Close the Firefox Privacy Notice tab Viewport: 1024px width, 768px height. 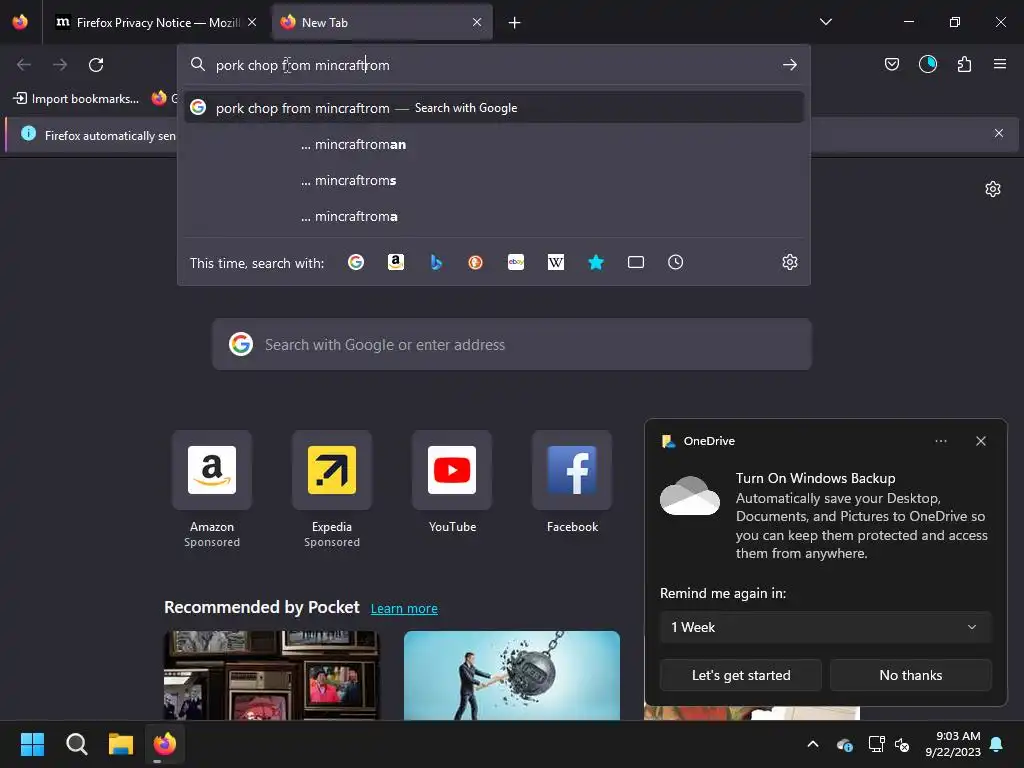click(252, 22)
